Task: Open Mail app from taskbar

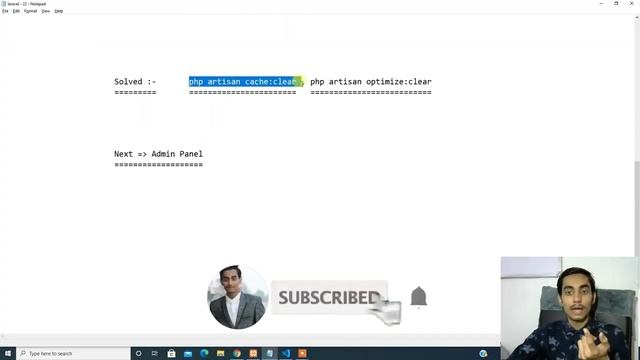Action: tap(188, 353)
